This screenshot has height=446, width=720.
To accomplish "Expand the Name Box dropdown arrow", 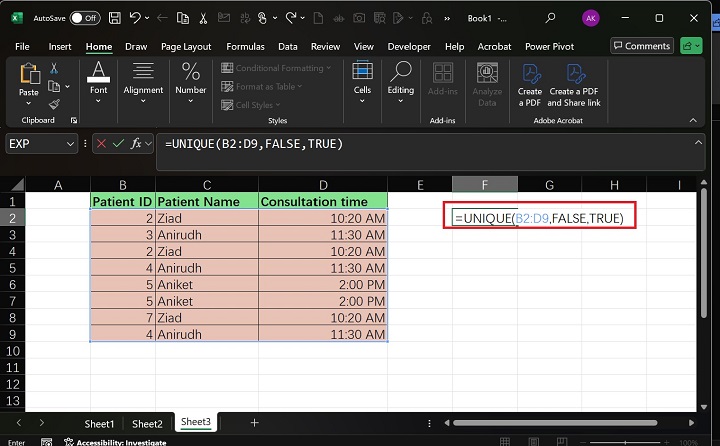I will (70, 145).
